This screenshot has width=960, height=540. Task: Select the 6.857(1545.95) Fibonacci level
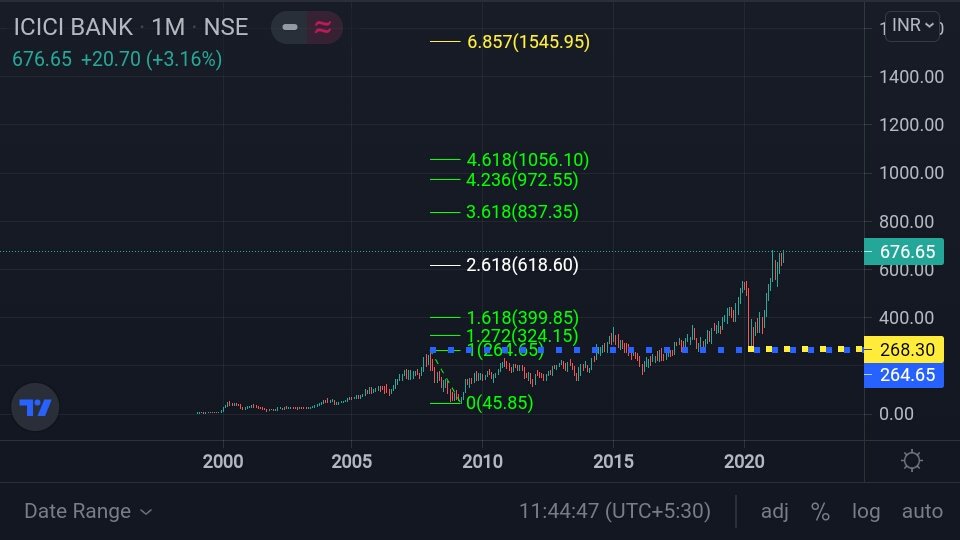[x=528, y=42]
